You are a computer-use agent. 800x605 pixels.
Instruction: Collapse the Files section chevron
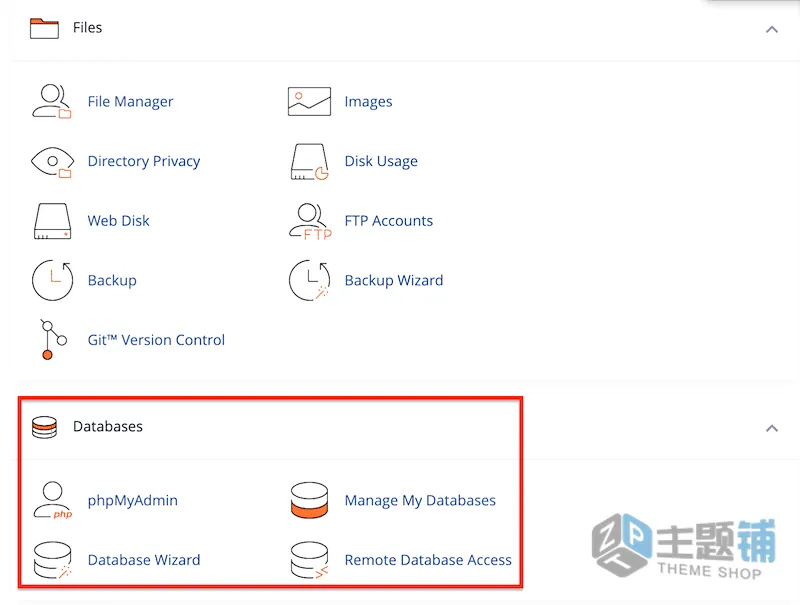pos(772,30)
